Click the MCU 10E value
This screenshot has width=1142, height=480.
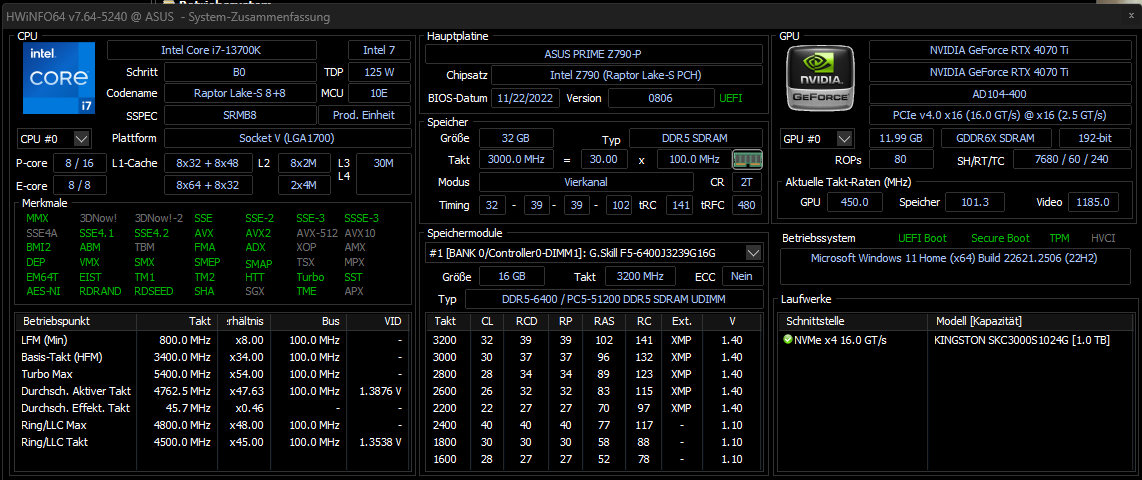(379, 93)
